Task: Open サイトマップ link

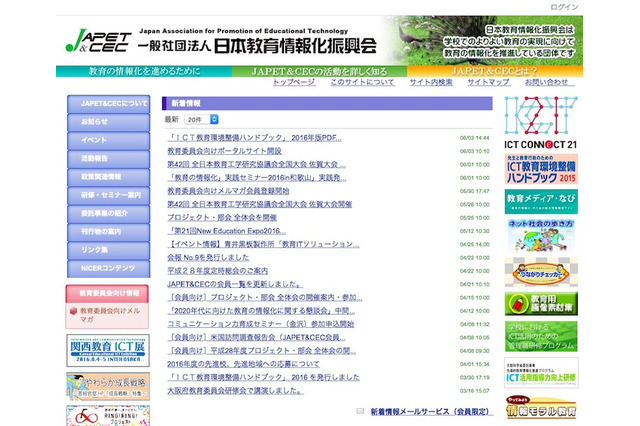Action: click(489, 82)
